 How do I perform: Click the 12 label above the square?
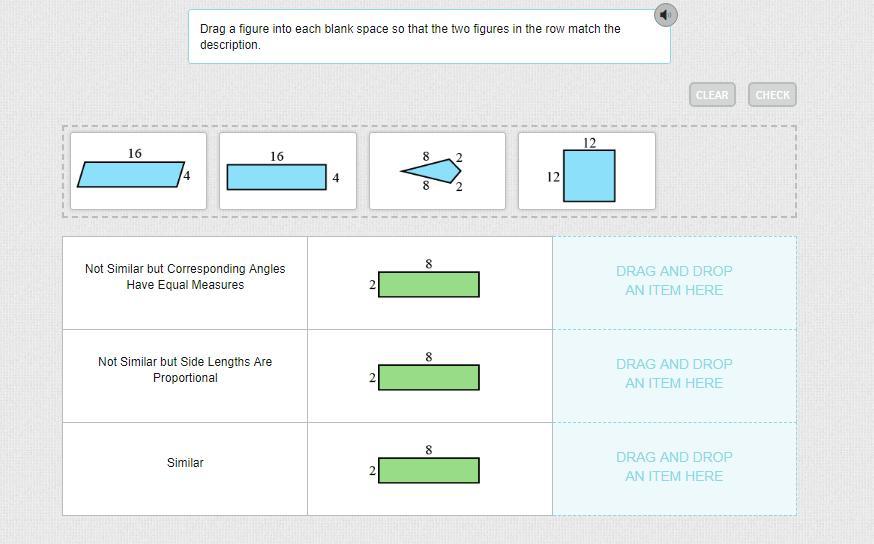(589, 143)
